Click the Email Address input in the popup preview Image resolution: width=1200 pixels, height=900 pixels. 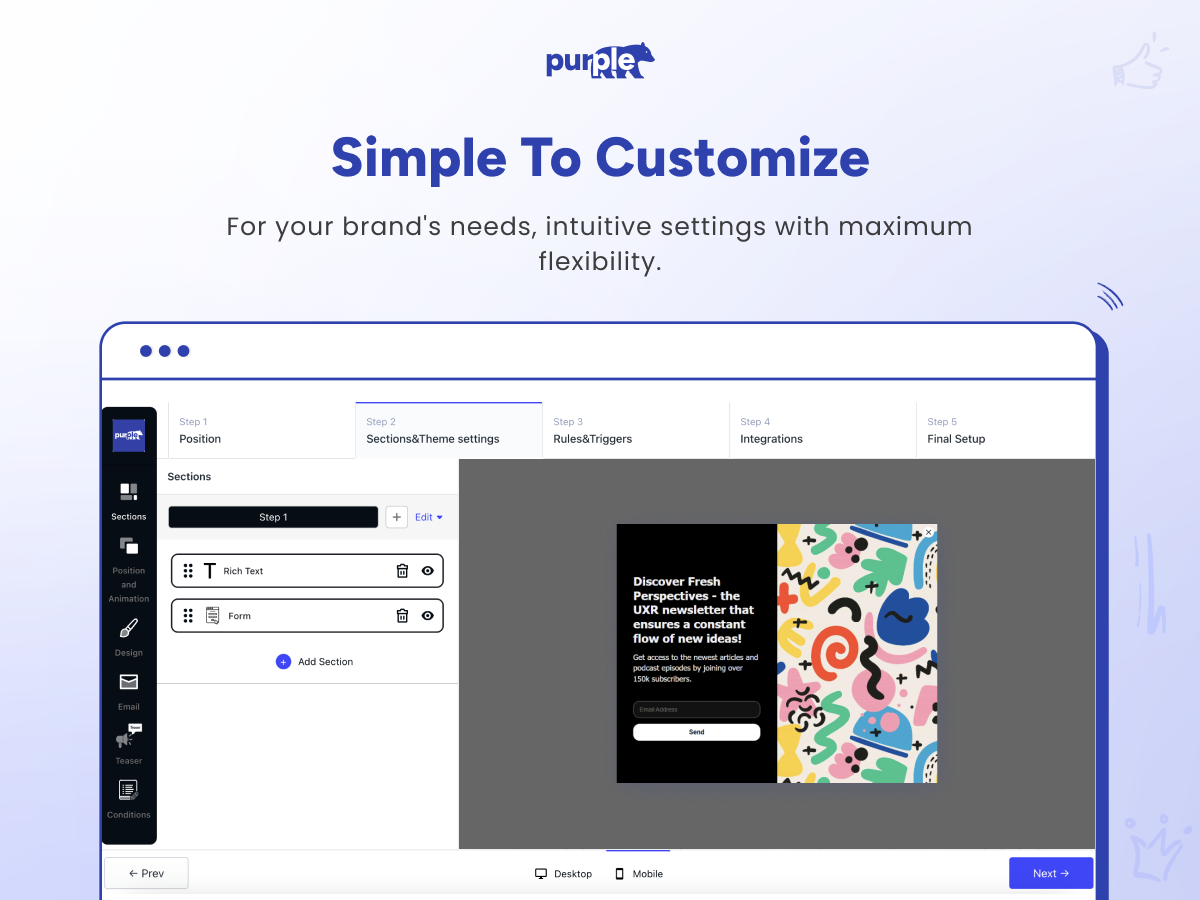coord(696,709)
